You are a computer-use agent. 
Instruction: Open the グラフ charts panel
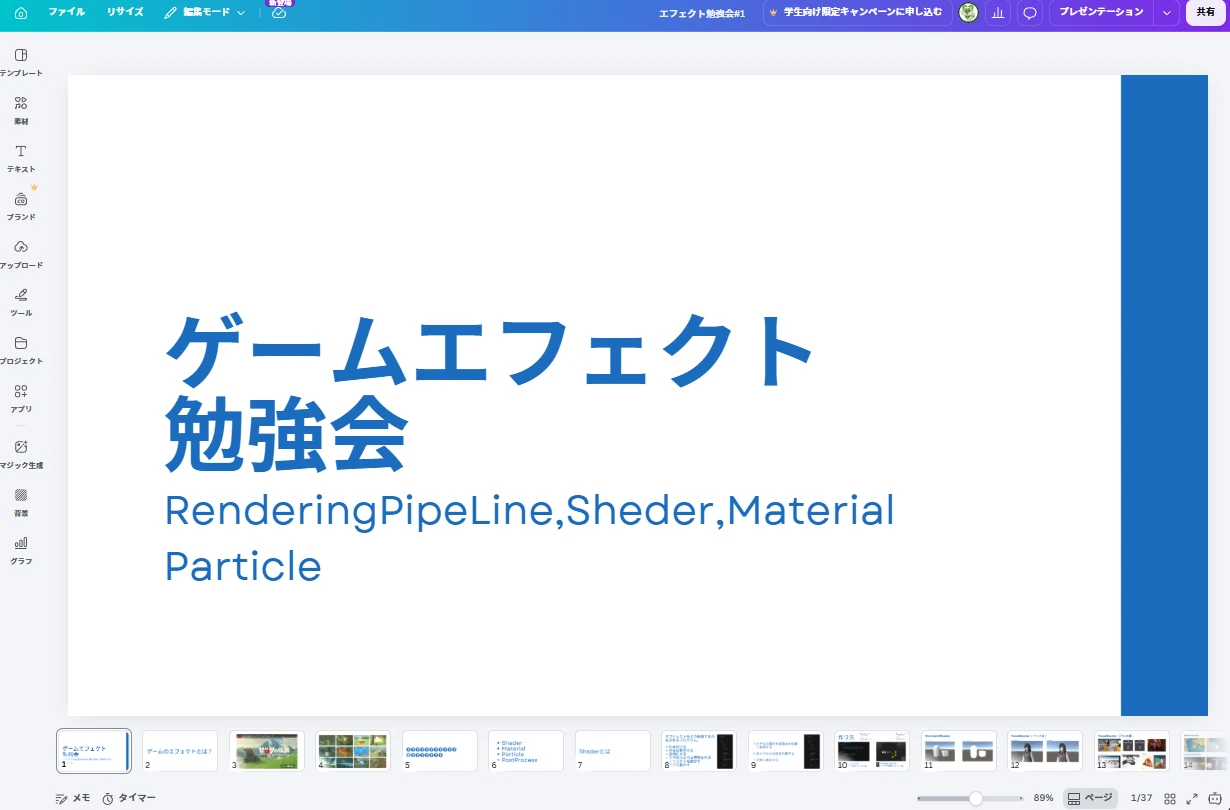21,550
